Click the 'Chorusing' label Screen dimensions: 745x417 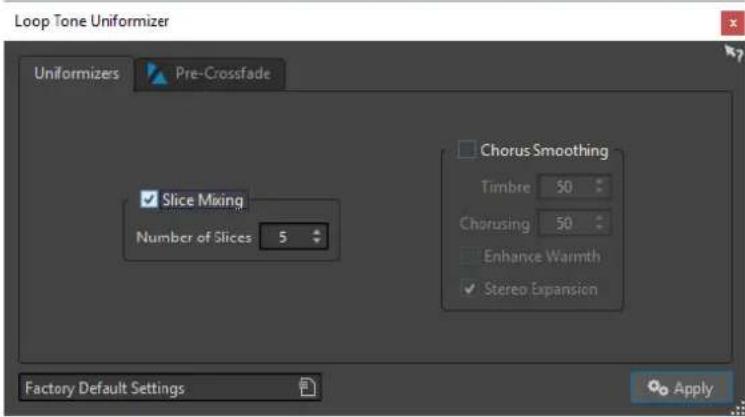[495, 224]
